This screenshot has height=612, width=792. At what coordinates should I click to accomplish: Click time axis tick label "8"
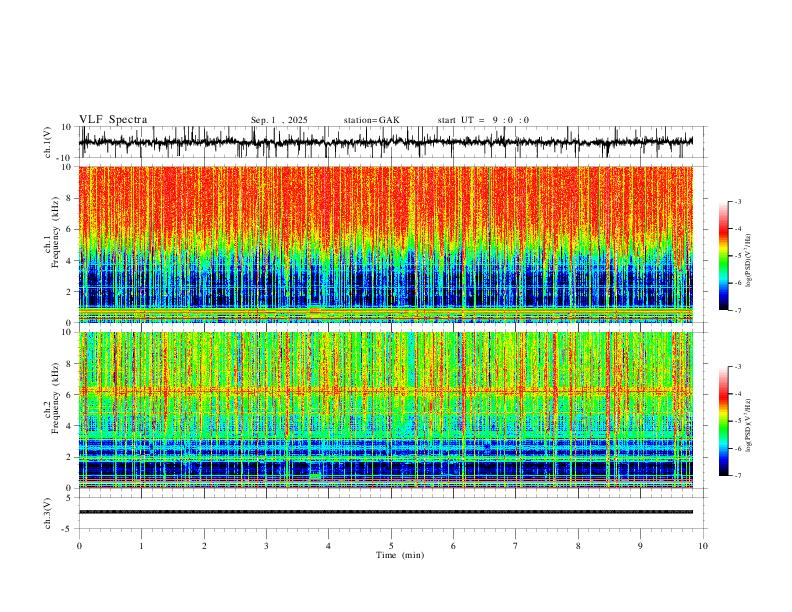(x=578, y=546)
